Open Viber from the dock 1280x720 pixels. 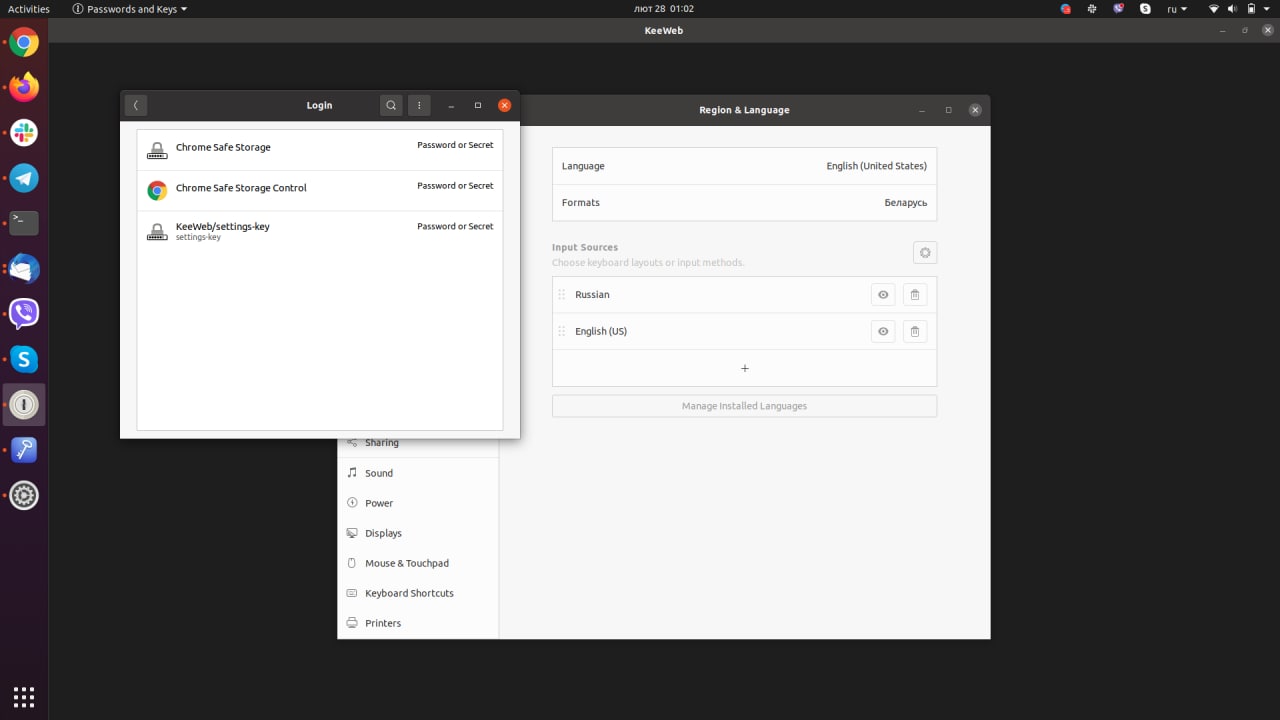[24, 314]
